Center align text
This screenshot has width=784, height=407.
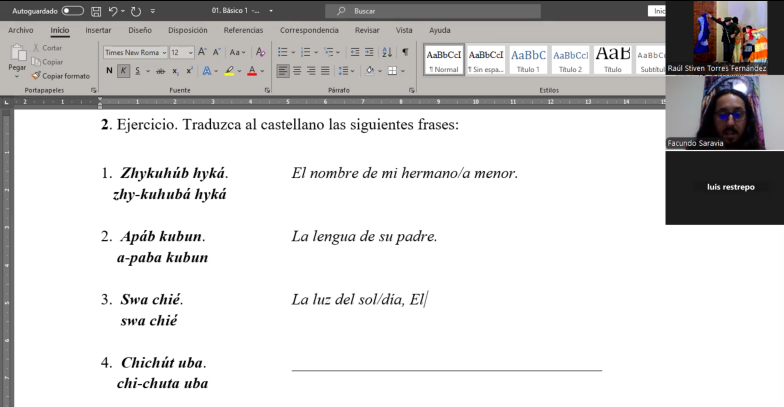pyautogui.click(x=297, y=71)
